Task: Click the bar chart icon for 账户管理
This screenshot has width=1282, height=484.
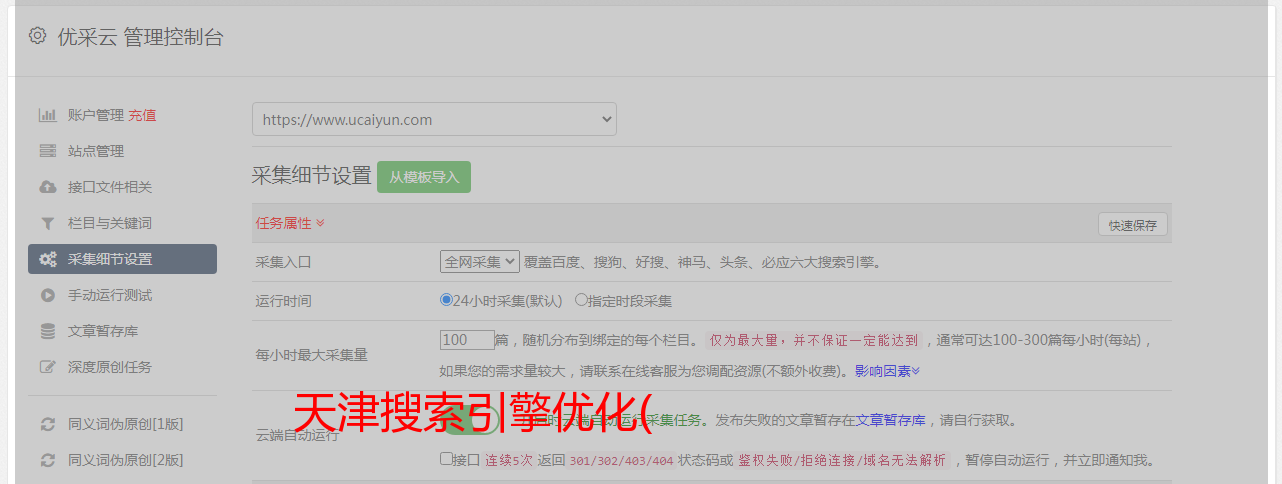Action: pos(47,115)
